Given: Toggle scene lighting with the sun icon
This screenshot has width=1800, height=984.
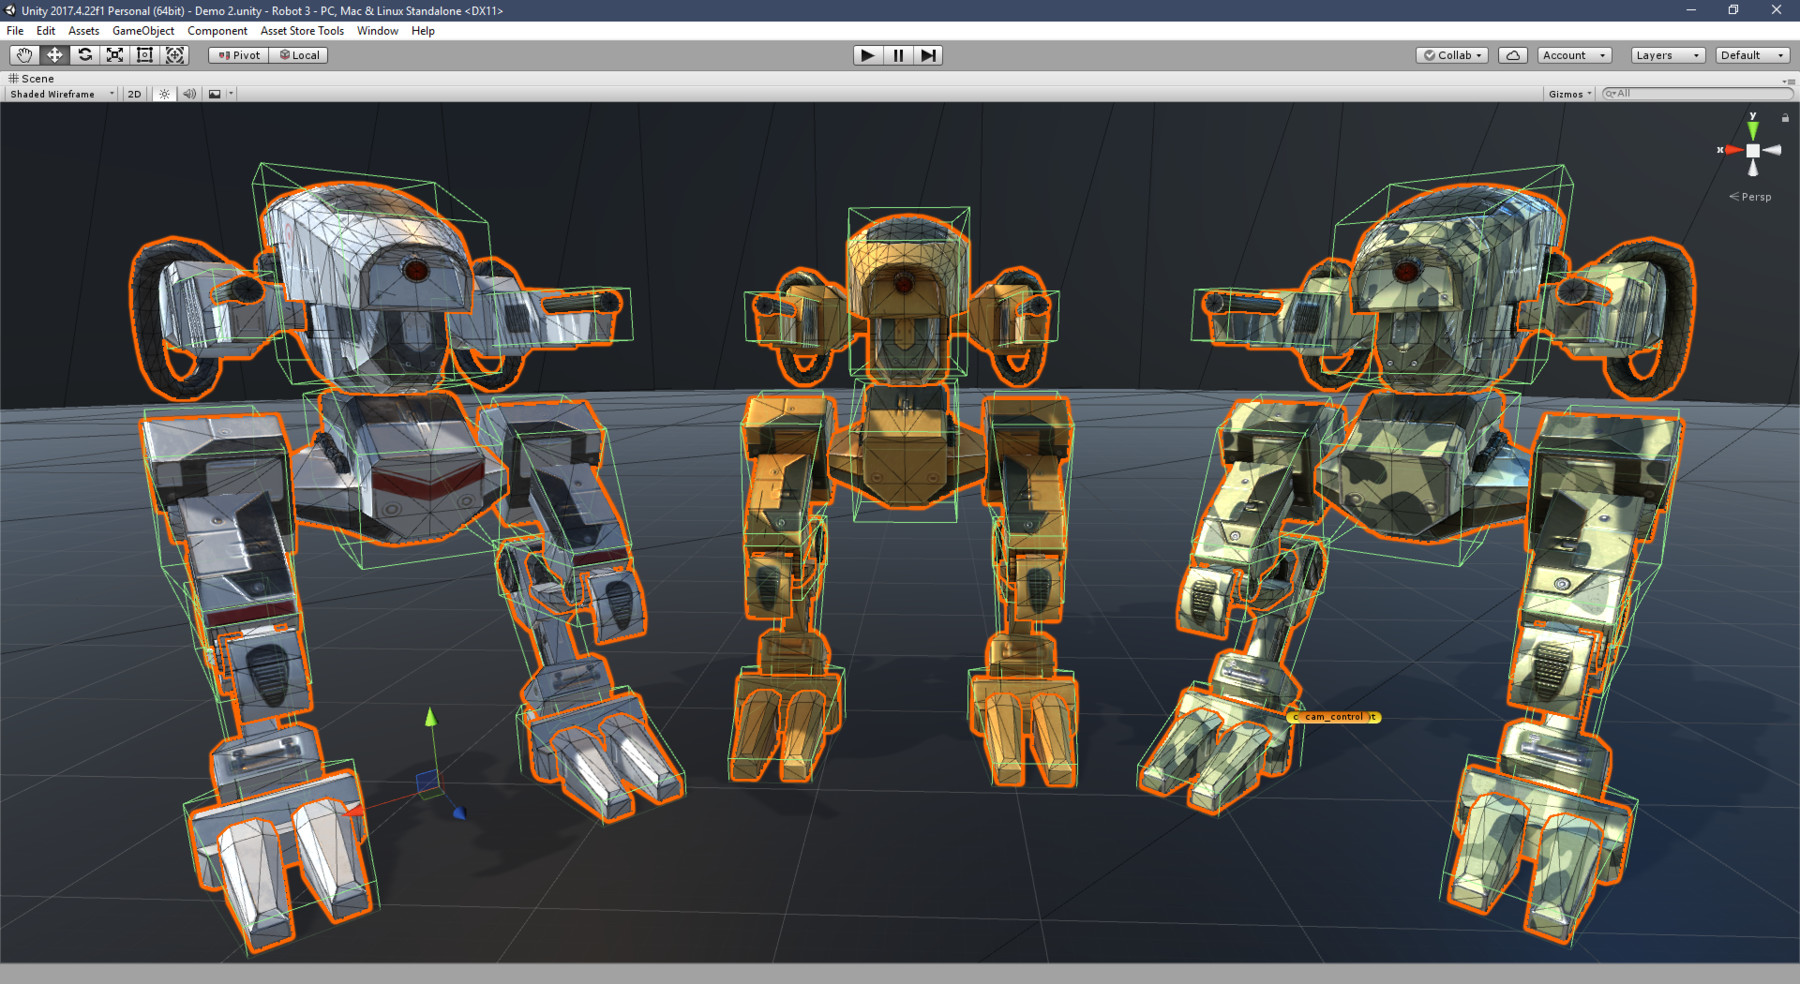Looking at the screenshot, I should click(164, 93).
